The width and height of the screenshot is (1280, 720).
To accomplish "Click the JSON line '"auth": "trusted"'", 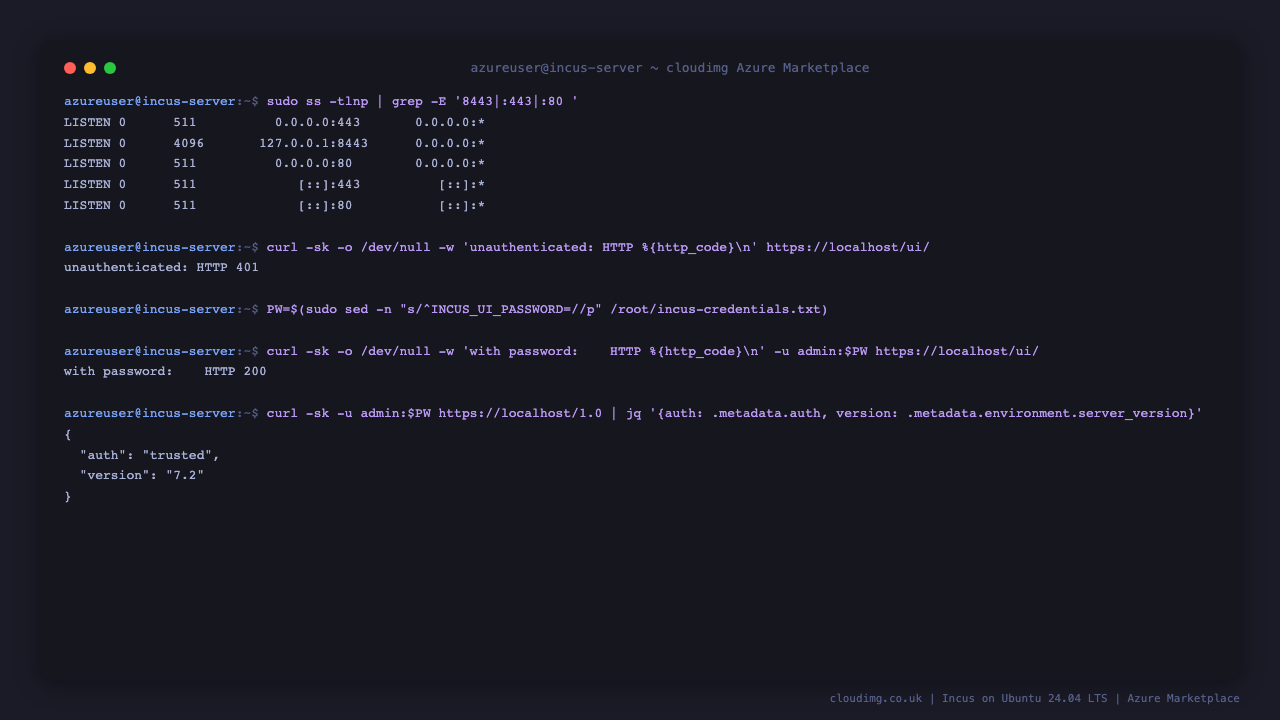I will tap(150, 456).
